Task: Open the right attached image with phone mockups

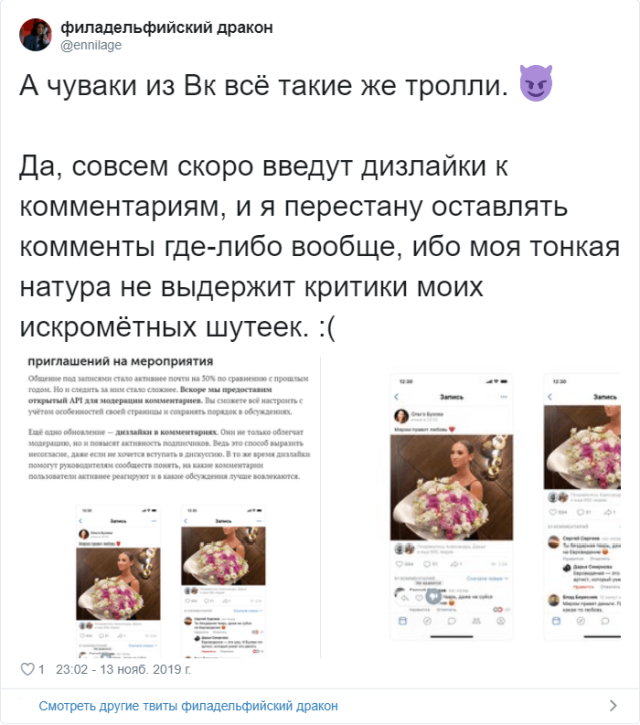Action: tap(471, 507)
